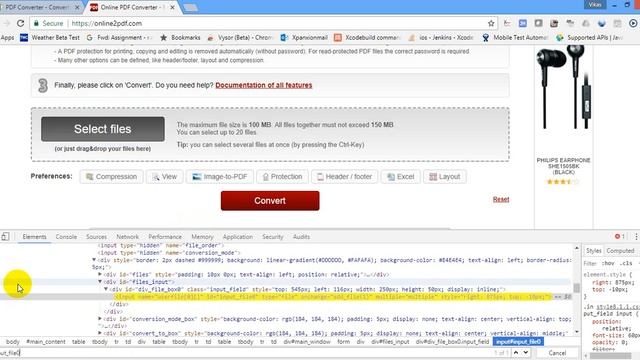
Task: Bookmark this page with star icon
Action: click(x=491, y=24)
